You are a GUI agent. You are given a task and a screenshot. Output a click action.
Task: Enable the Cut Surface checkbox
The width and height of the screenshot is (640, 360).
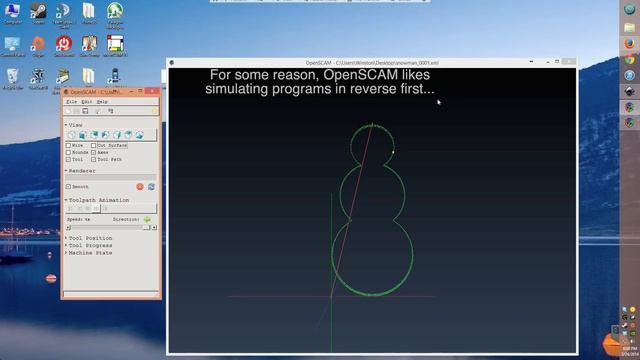(x=93, y=145)
